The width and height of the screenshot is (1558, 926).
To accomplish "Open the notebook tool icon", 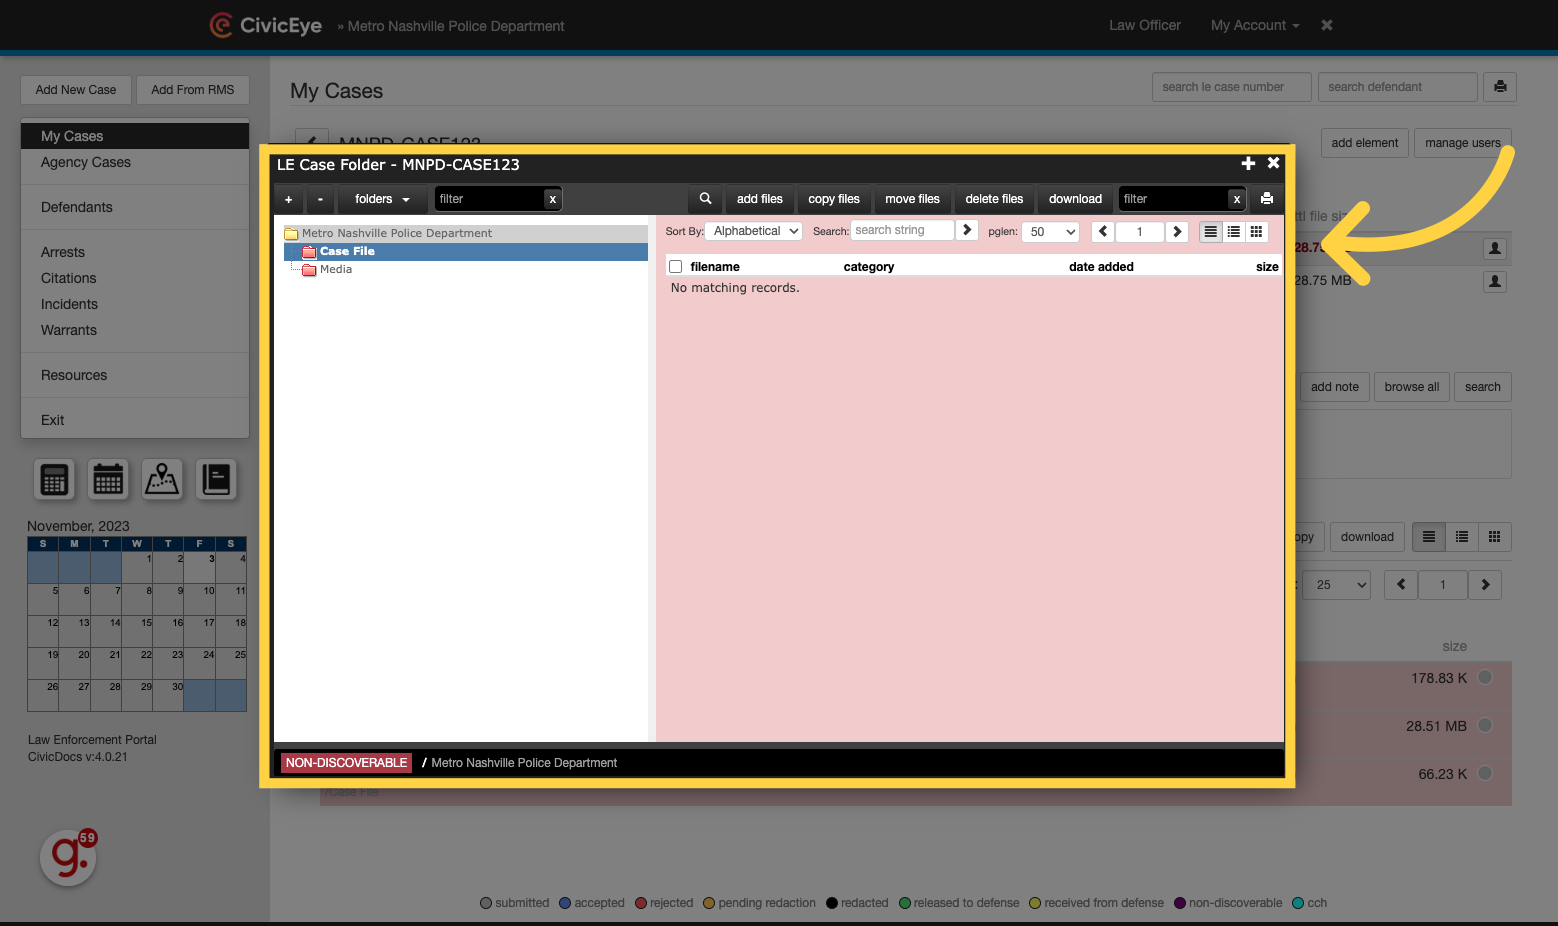I will pyautogui.click(x=216, y=480).
